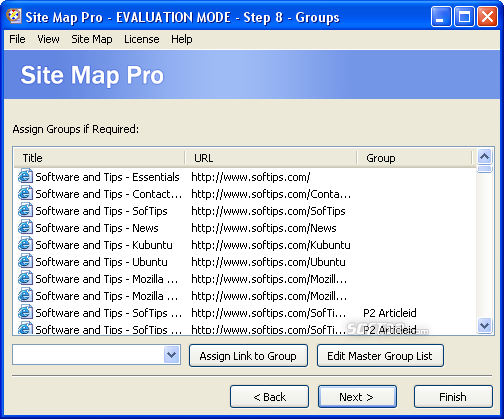Open the View menu
This screenshot has height=419, width=504.
tap(48, 39)
